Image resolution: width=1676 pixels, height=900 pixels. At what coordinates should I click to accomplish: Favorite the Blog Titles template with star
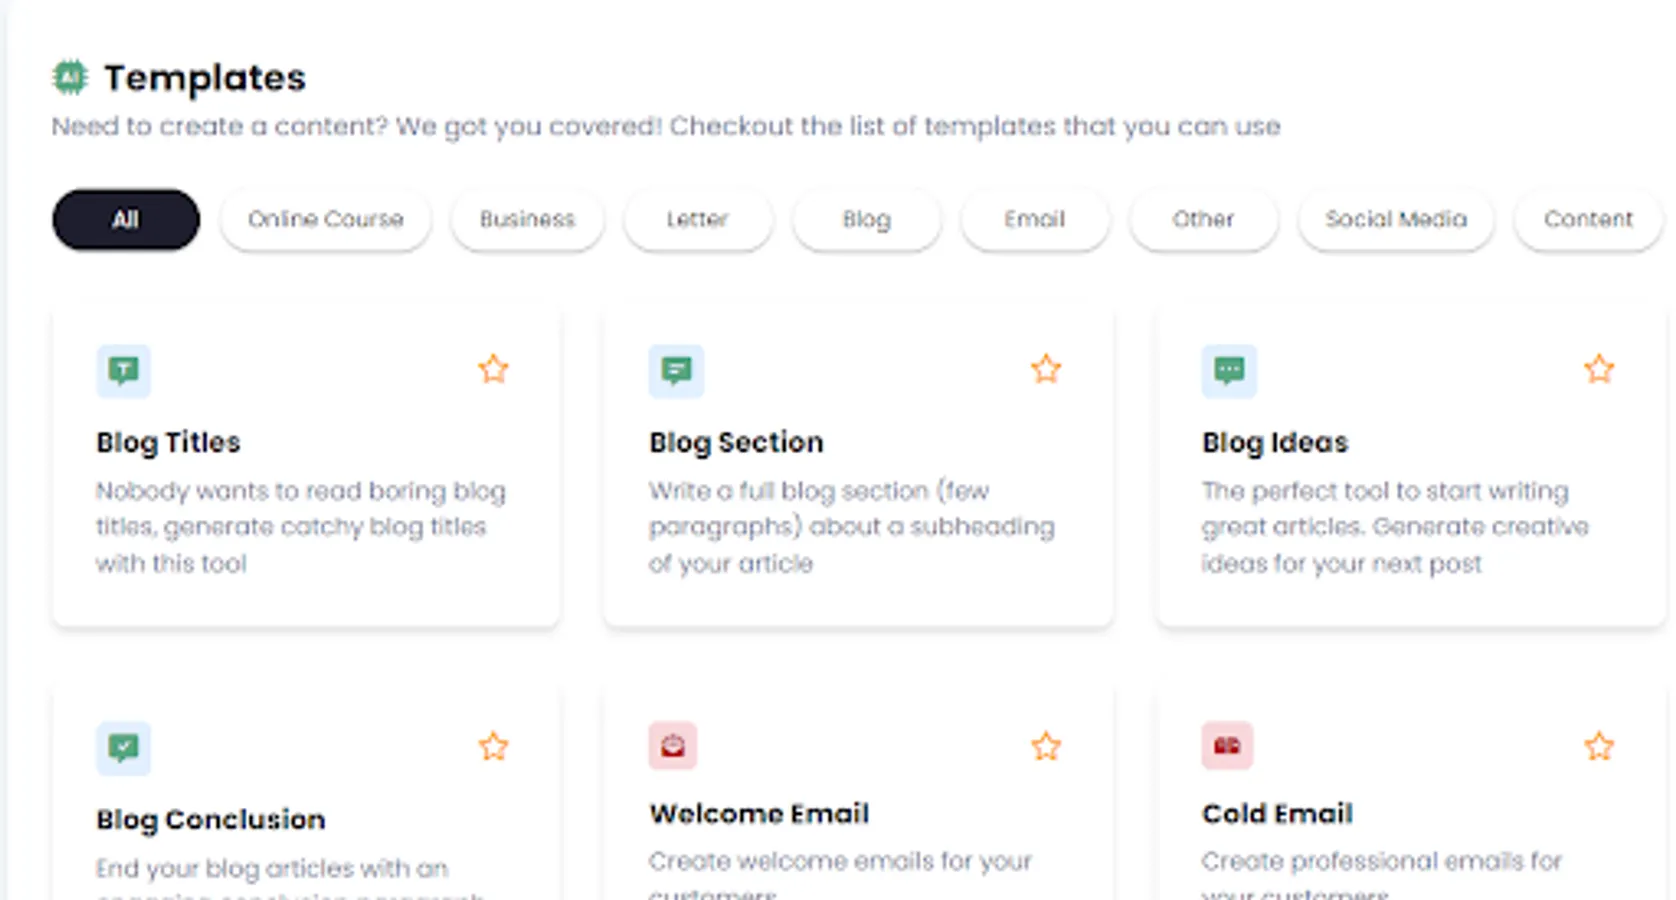[x=493, y=369]
